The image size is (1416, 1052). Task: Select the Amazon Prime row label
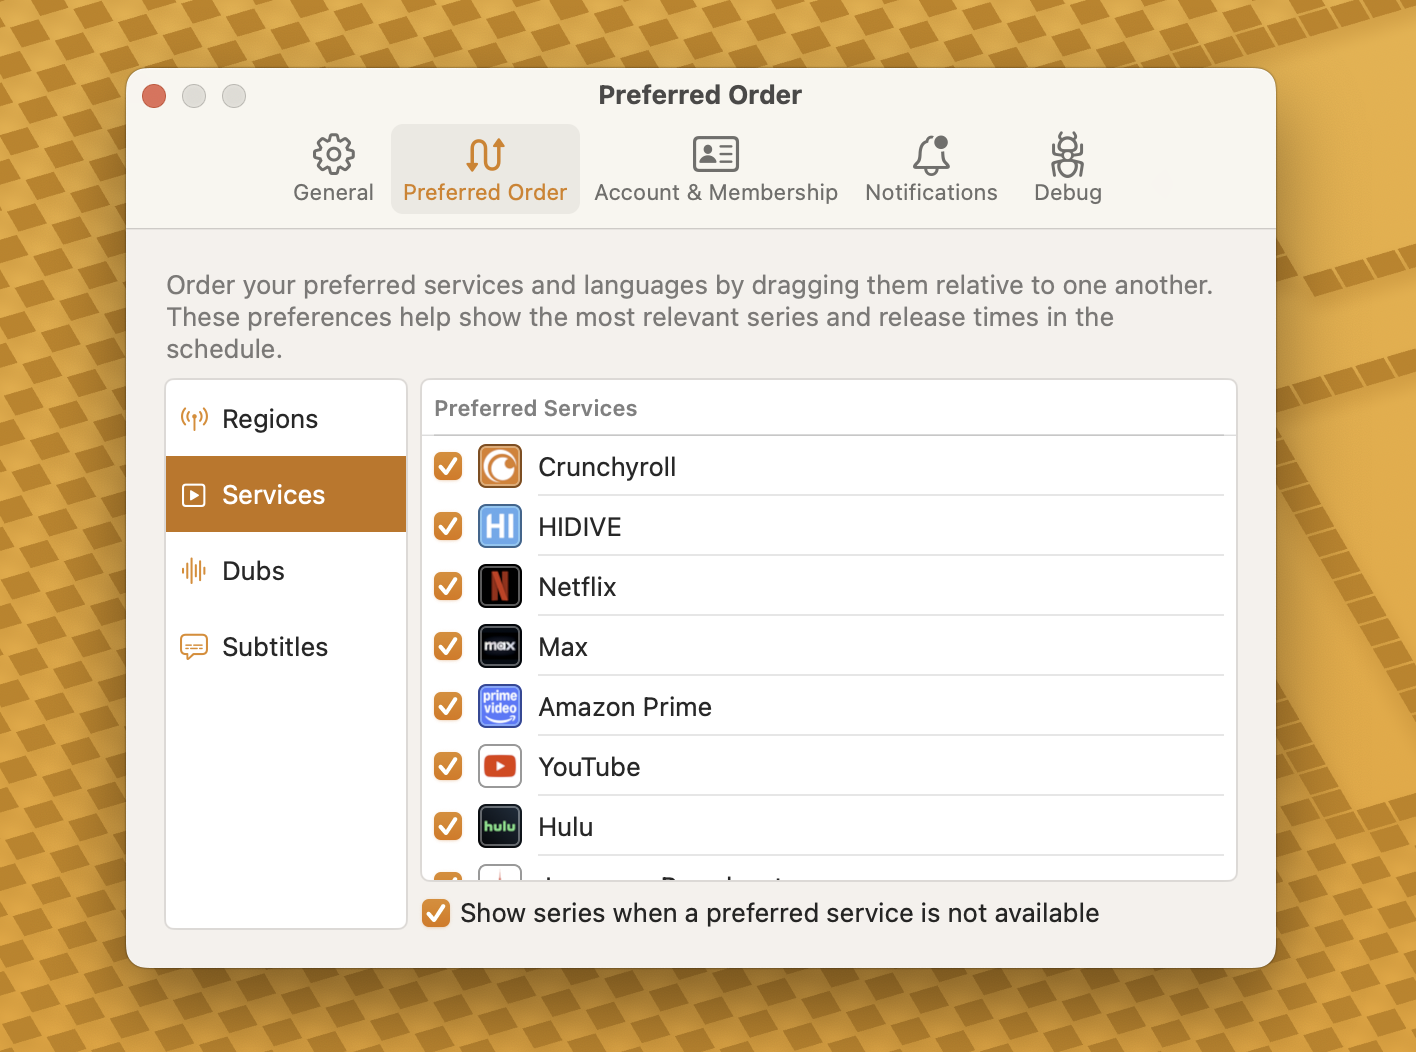[625, 707]
